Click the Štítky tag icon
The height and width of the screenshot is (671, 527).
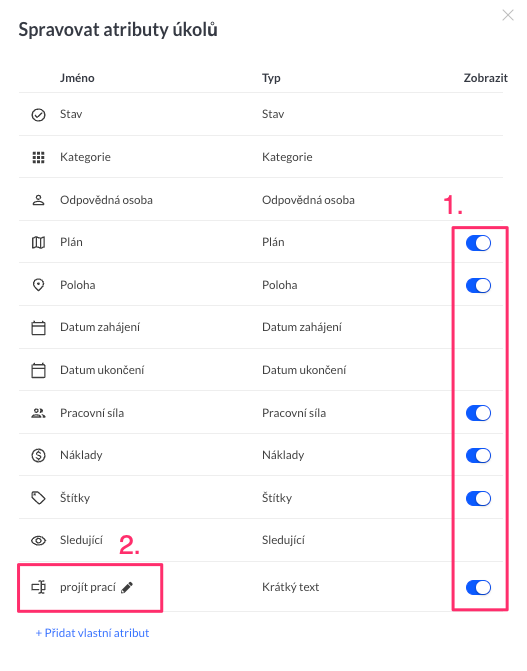pos(39,498)
